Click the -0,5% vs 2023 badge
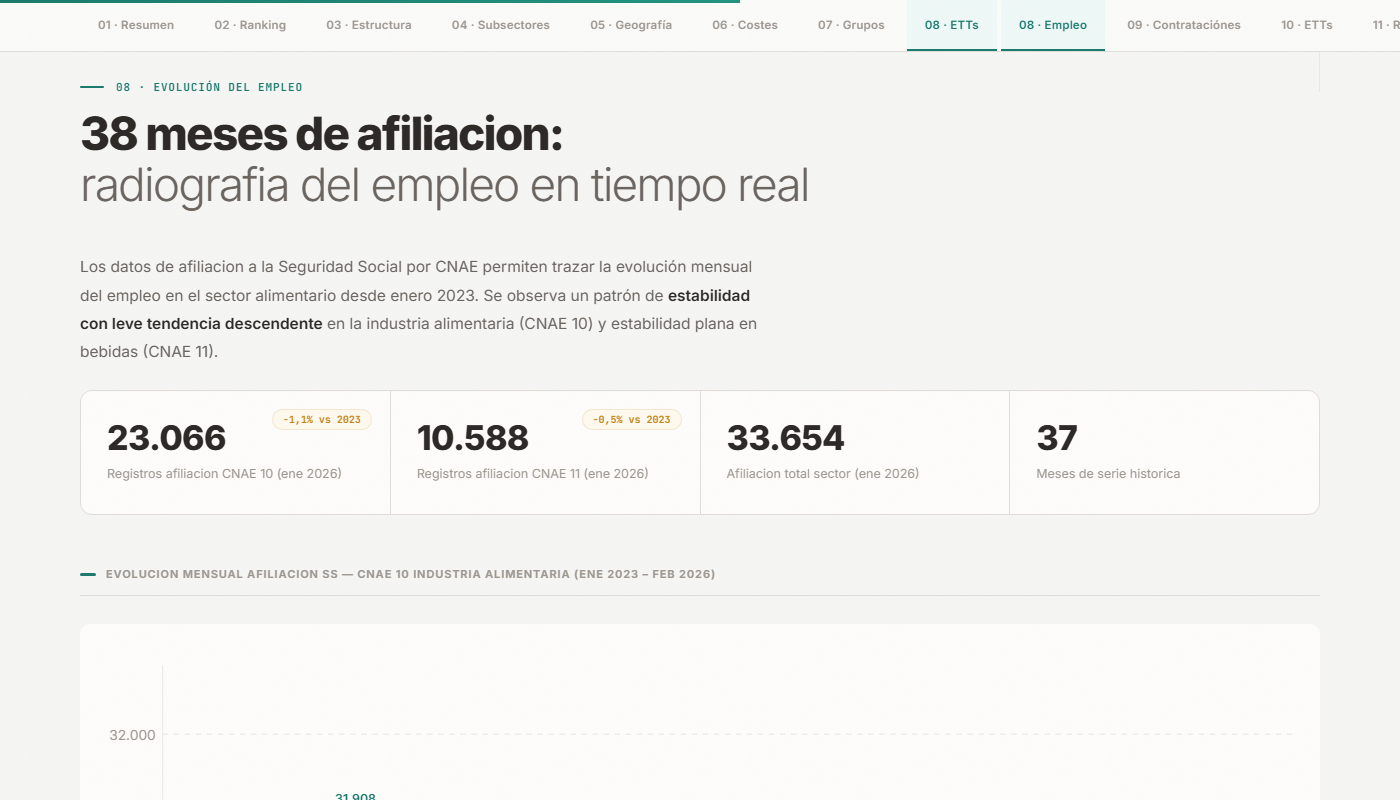The width and height of the screenshot is (1400, 800). pyautogui.click(x=632, y=420)
